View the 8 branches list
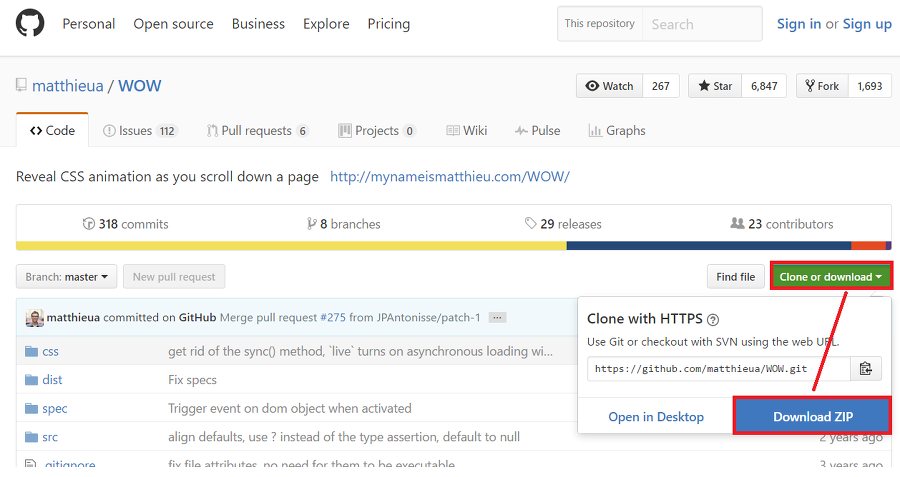The height and width of the screenshot is (477, 900). click(344, 224)
